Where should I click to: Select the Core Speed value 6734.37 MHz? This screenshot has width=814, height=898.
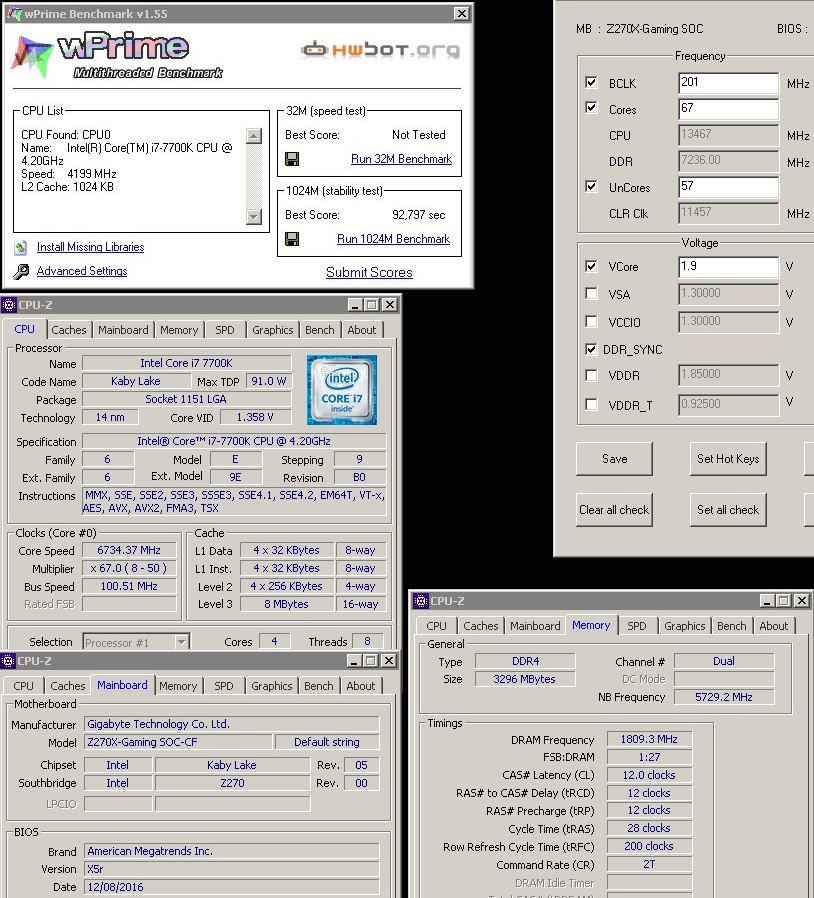click(129, 550)
